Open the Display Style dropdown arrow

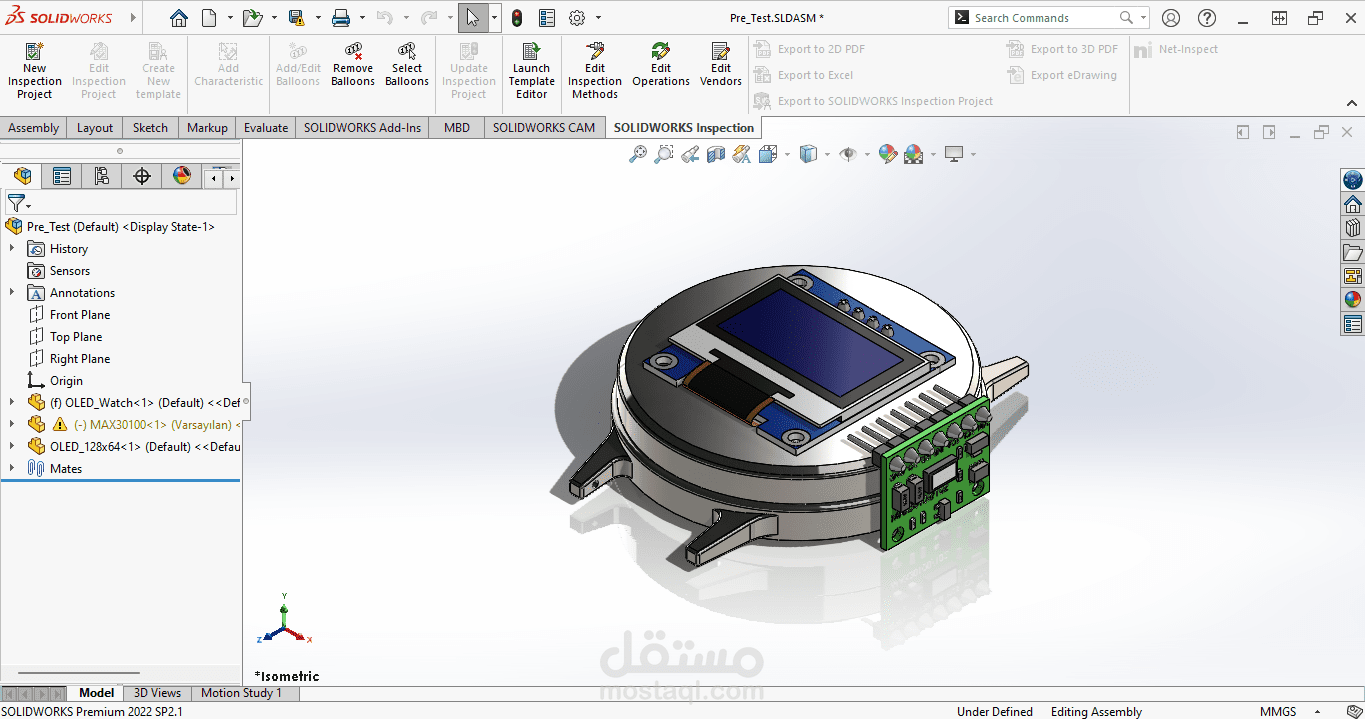pyautogui.click(x=828, y=154)
